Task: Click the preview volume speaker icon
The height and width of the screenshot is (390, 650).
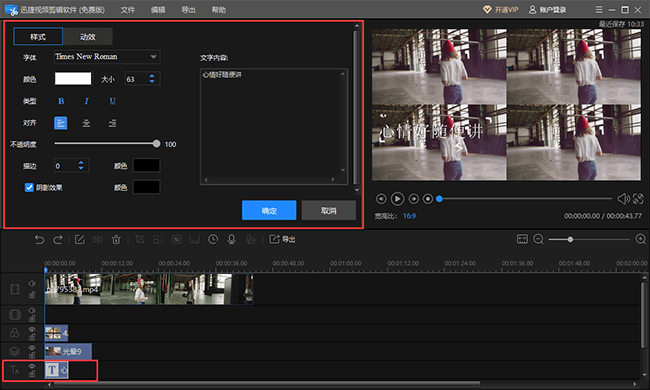Action: (623, 199)
